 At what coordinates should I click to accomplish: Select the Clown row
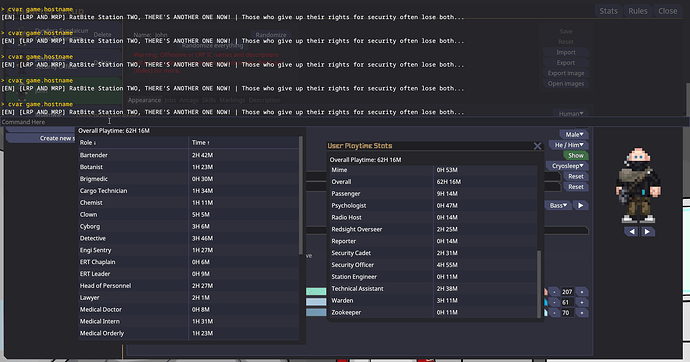click(x=188, y=214)
